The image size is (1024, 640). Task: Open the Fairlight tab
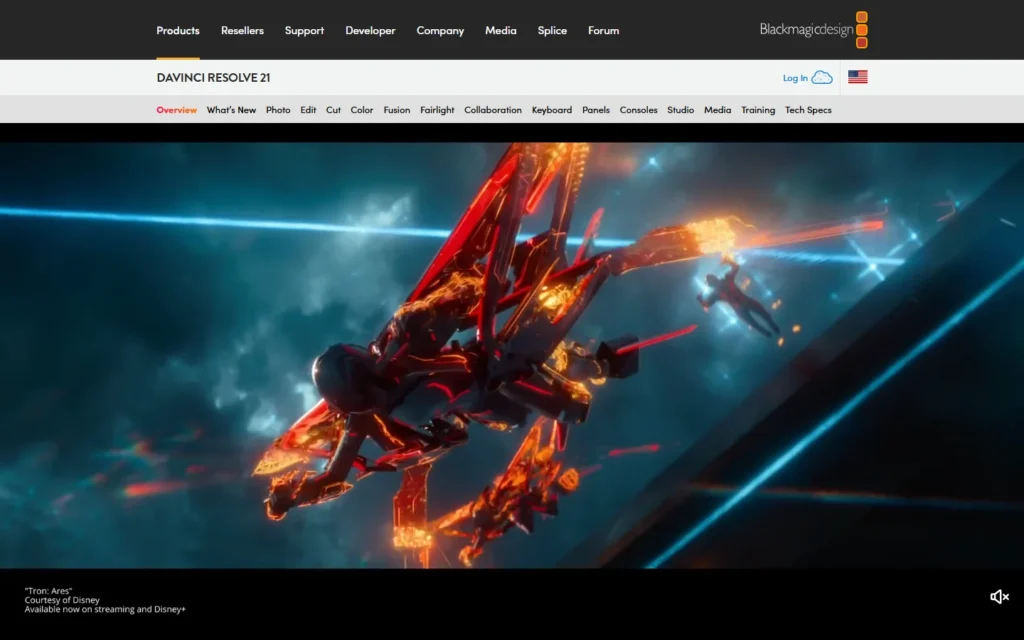[437, 110]
